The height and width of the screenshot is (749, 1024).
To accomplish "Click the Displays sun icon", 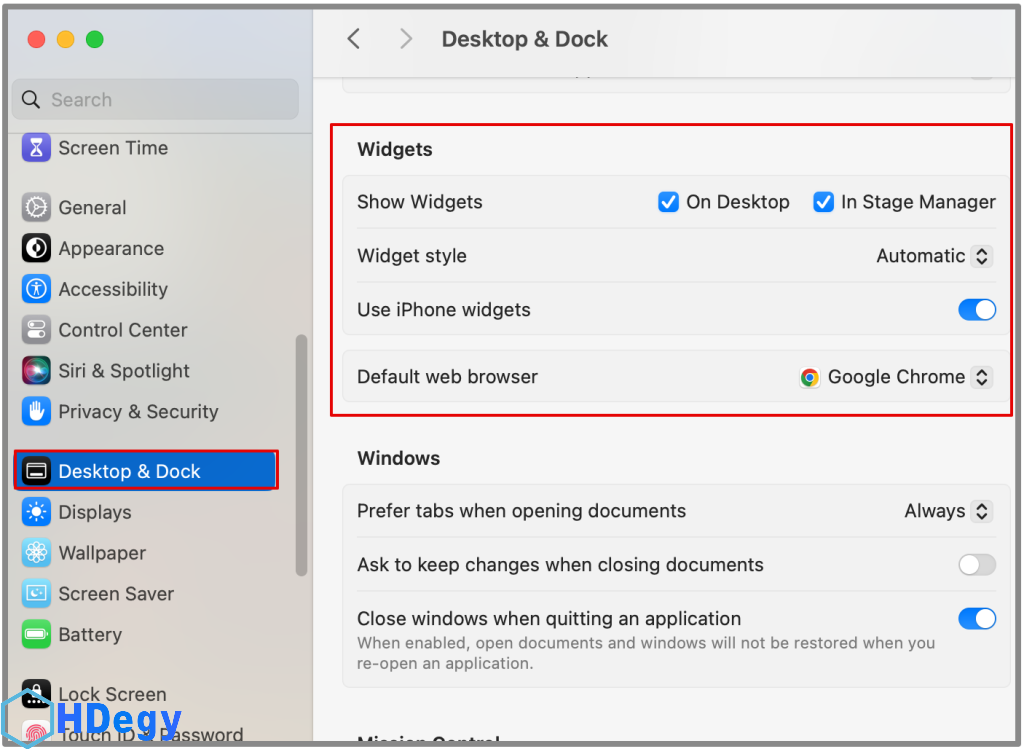I will [x=37, y=512].
